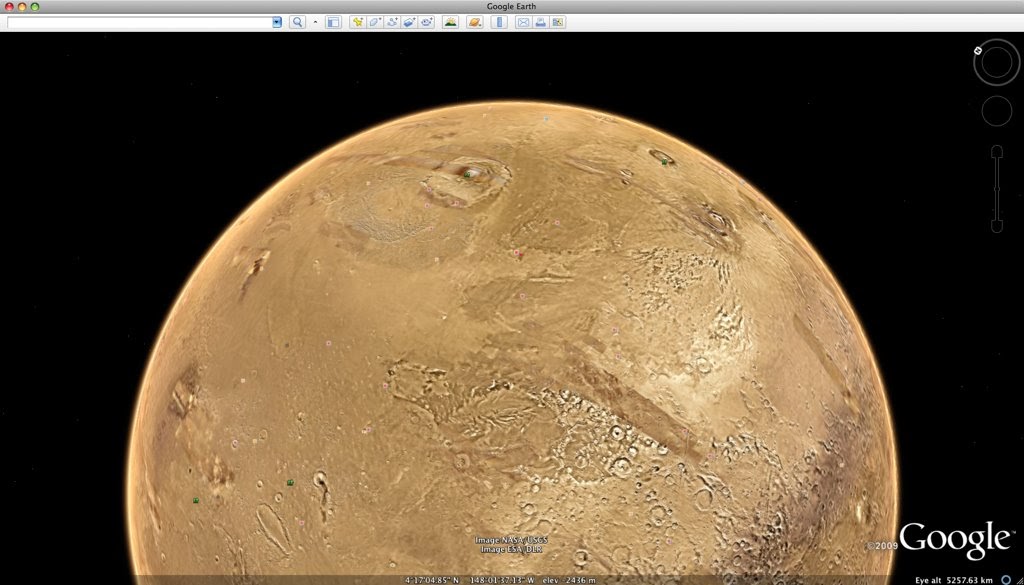This screenshot has width=1024, height=585.
Task: Open View in Google Maps
Action: [x=558, y=21]
